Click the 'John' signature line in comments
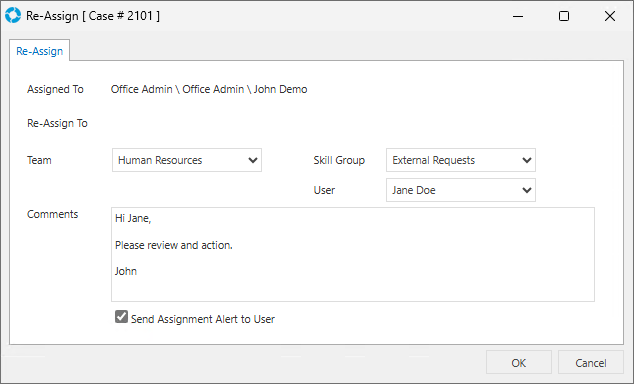The height and width of the screenshot is (384, 634). click(126, 271)
